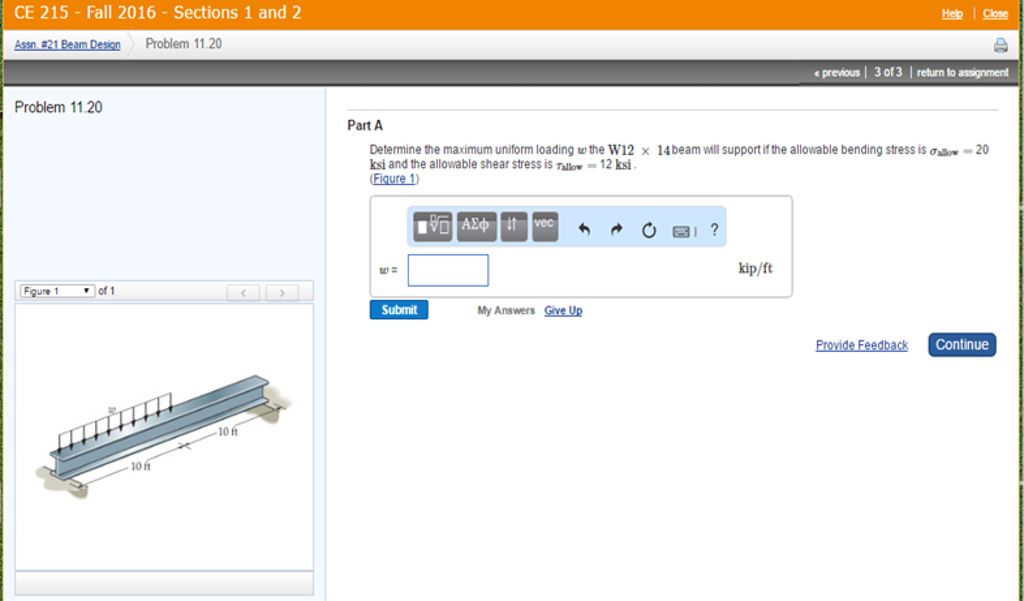Viewport: 1024px width, 601px height.
Task: Open the keyboard shortcuts icon
Action: pos(684,230)
